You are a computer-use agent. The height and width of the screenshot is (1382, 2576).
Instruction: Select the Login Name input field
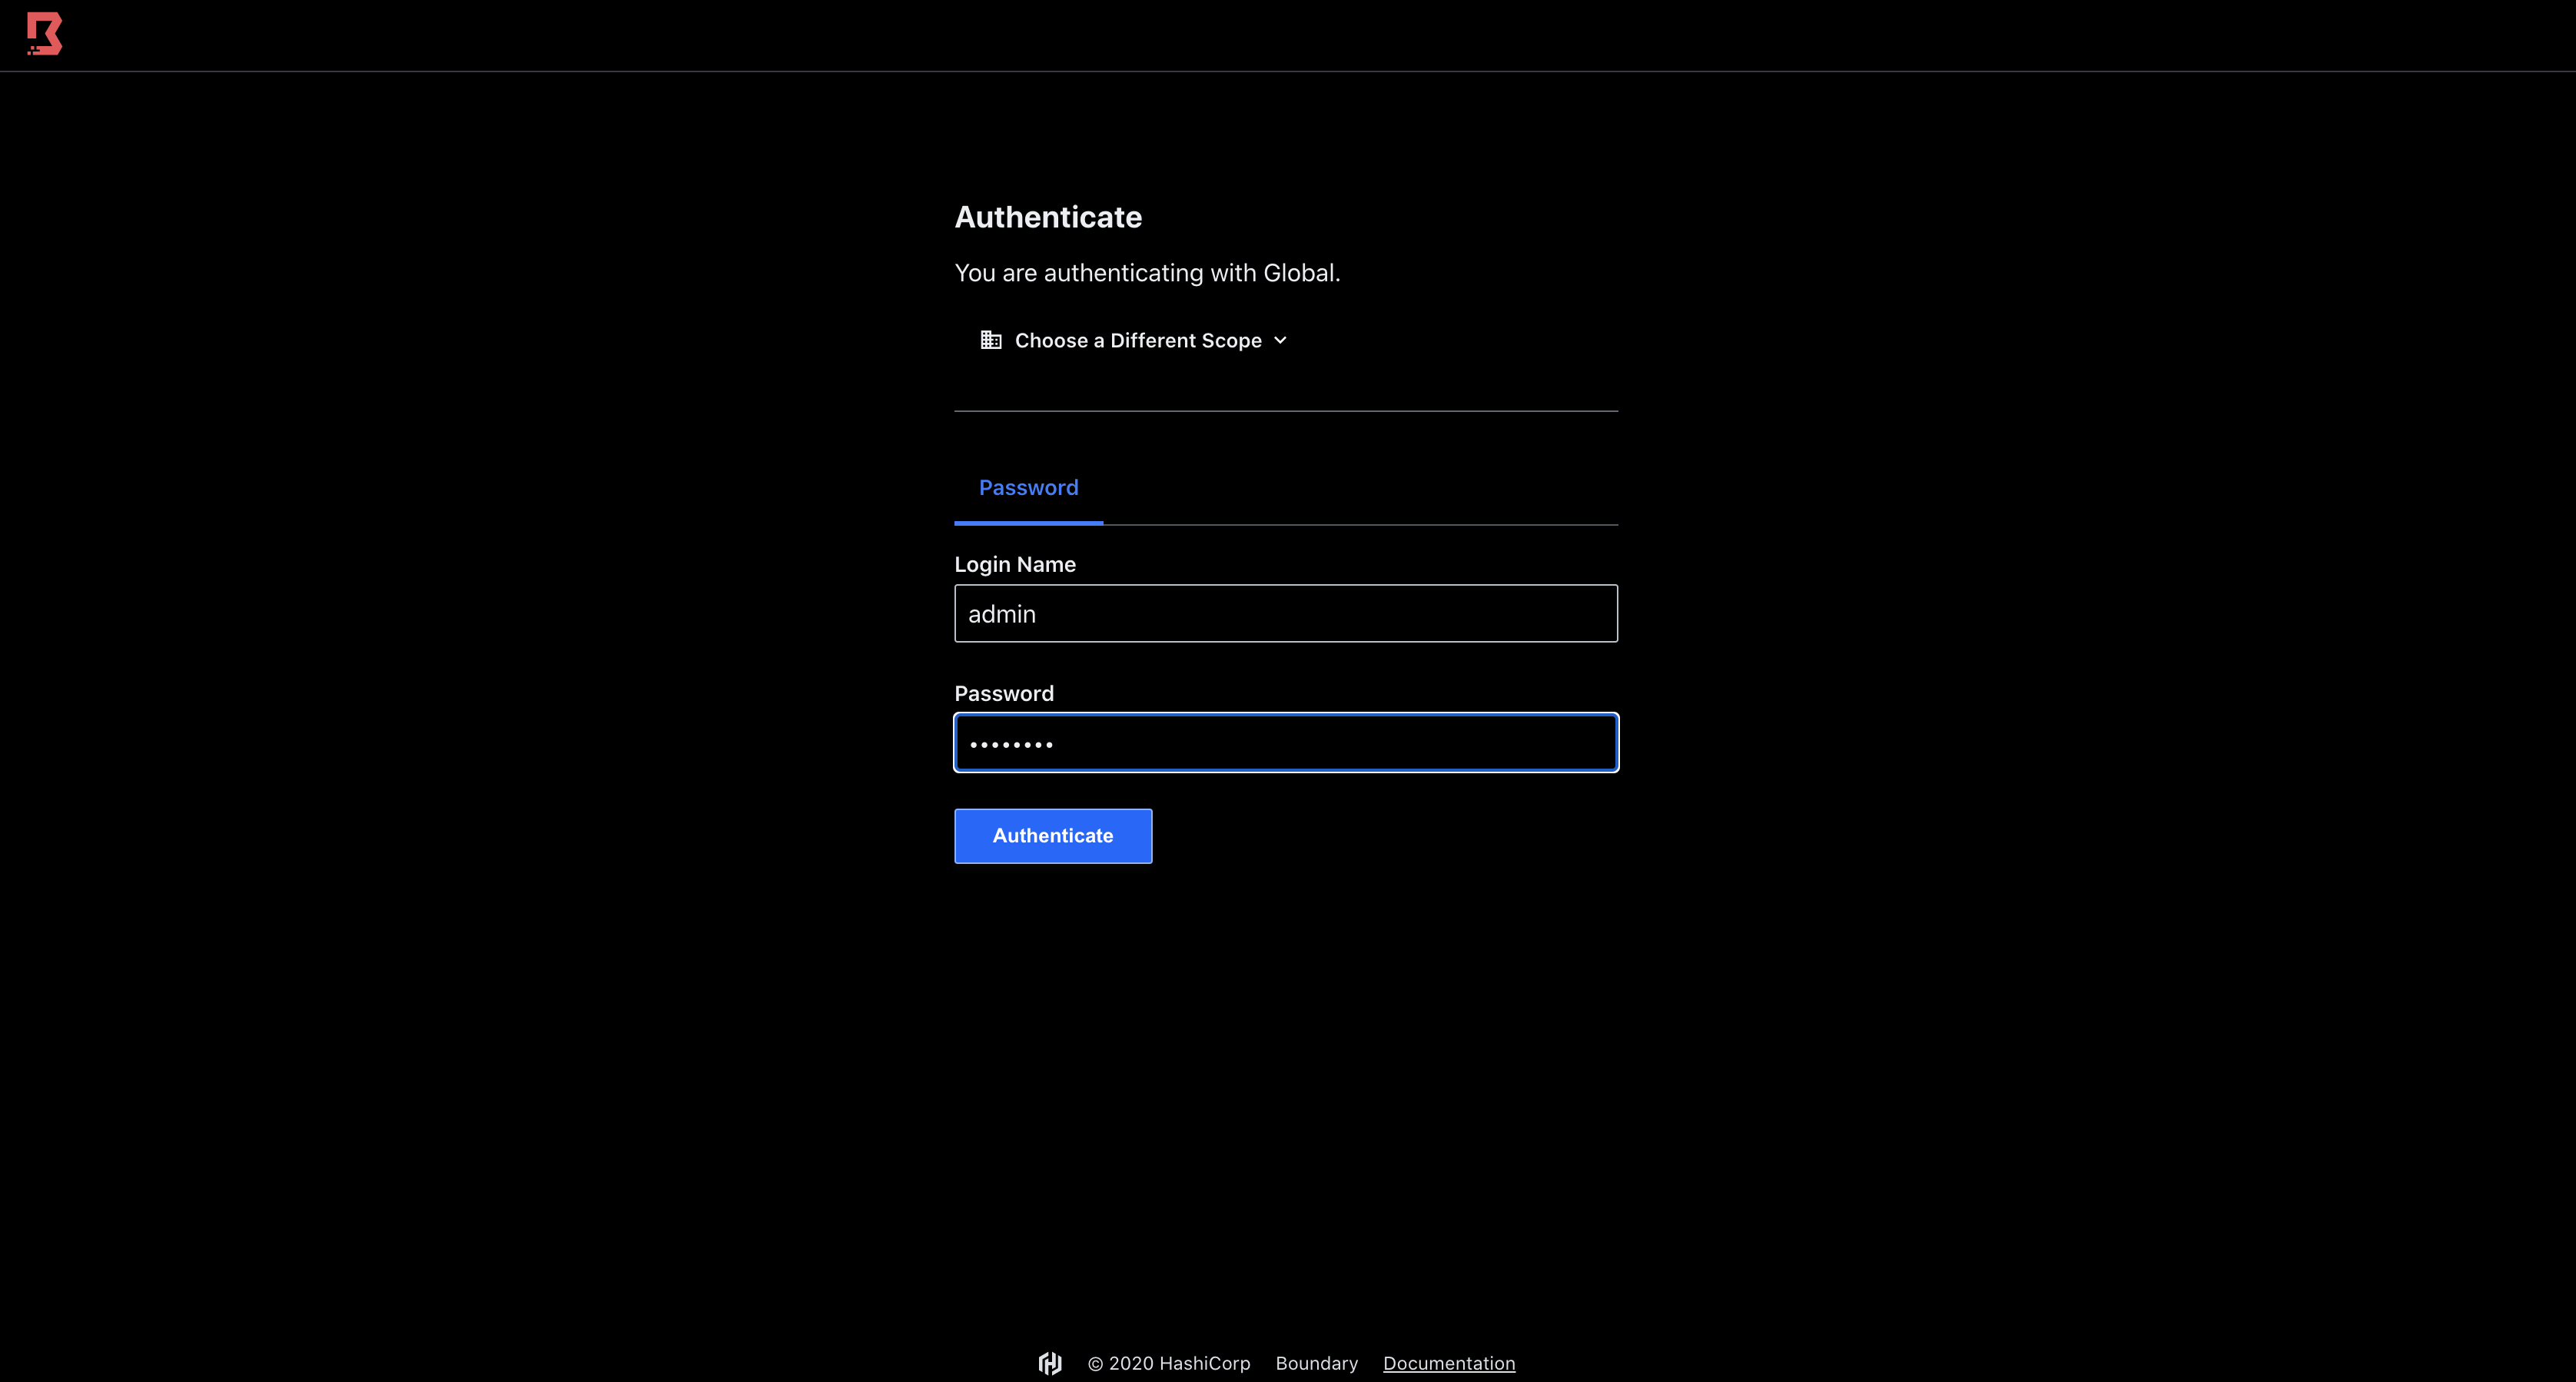click(1286, 613)
